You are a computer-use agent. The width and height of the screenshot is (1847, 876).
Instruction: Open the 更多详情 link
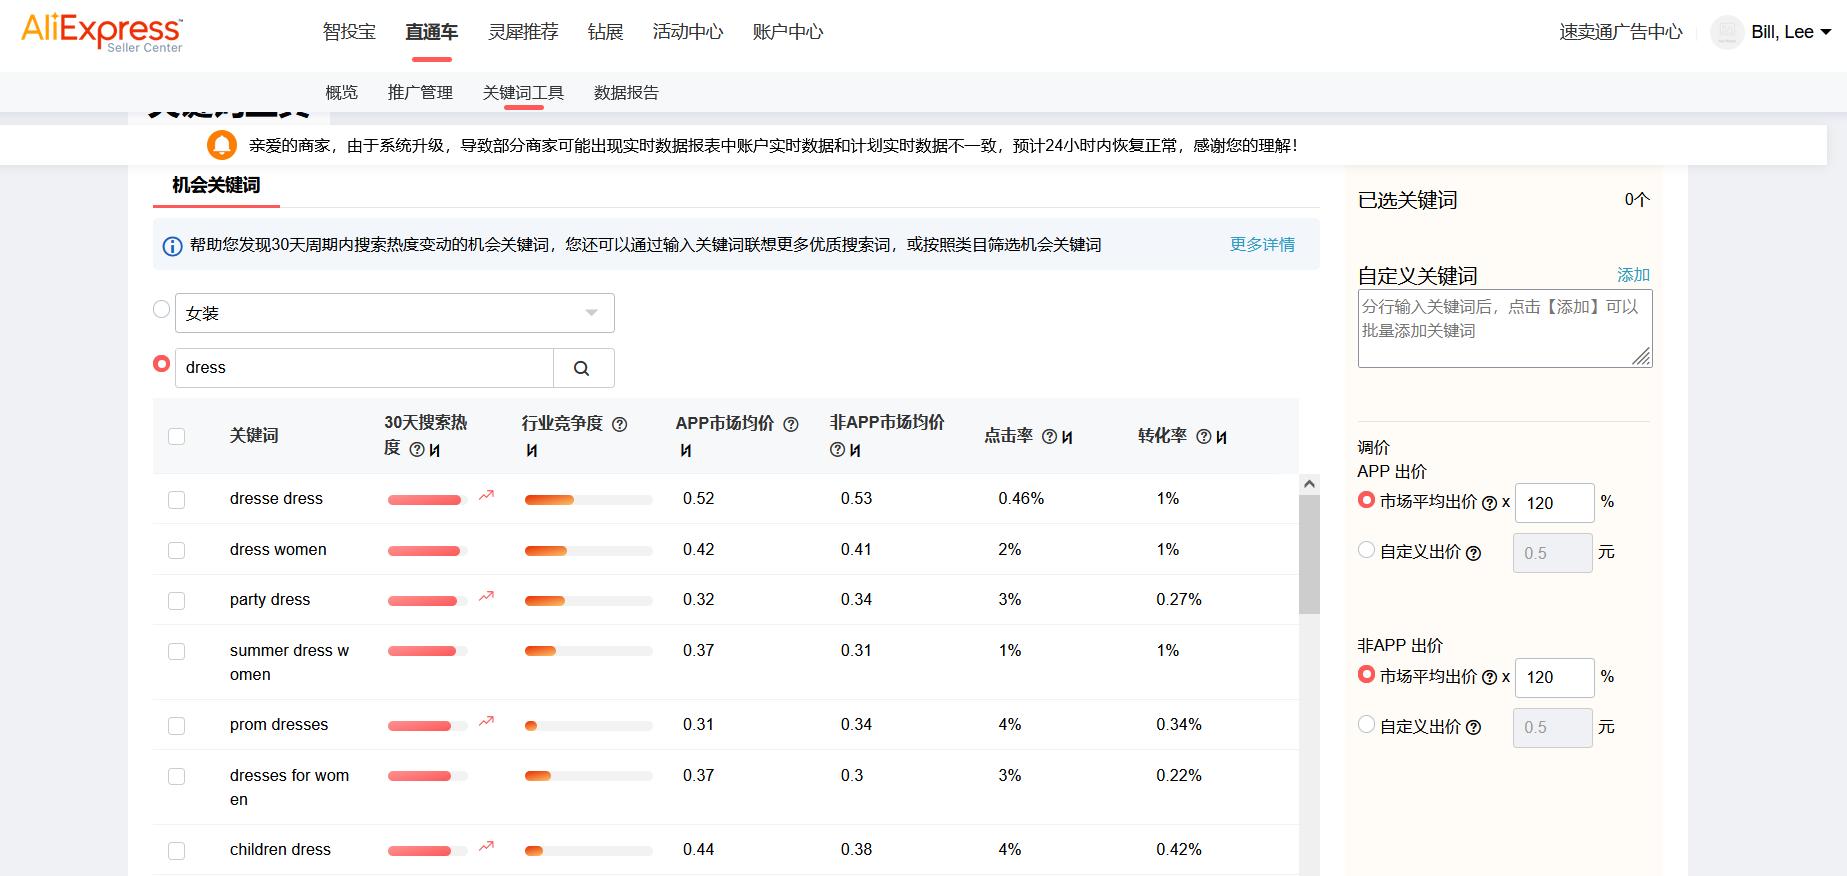[1262, 245]
